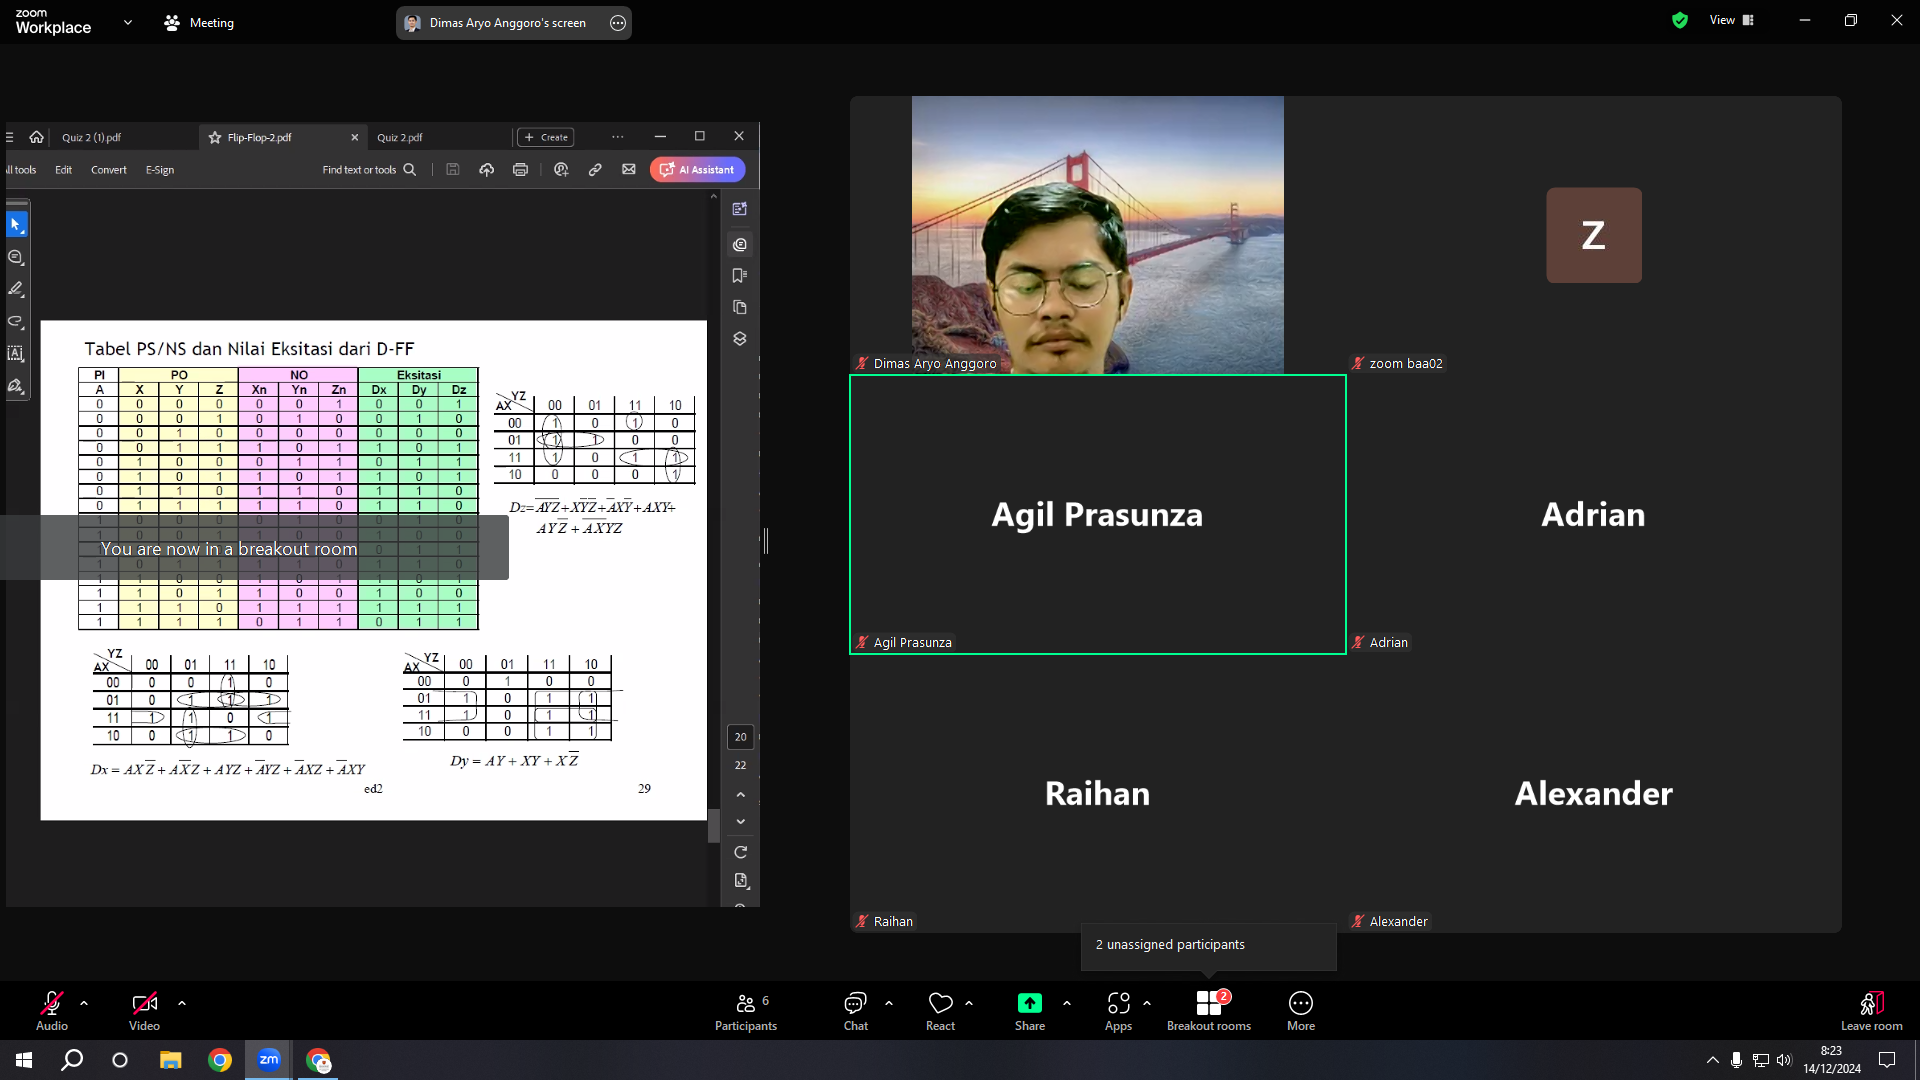Open the Breakout rooms list
The width and height of the screenshot is (1920, 1080).
[1209, 1011]
